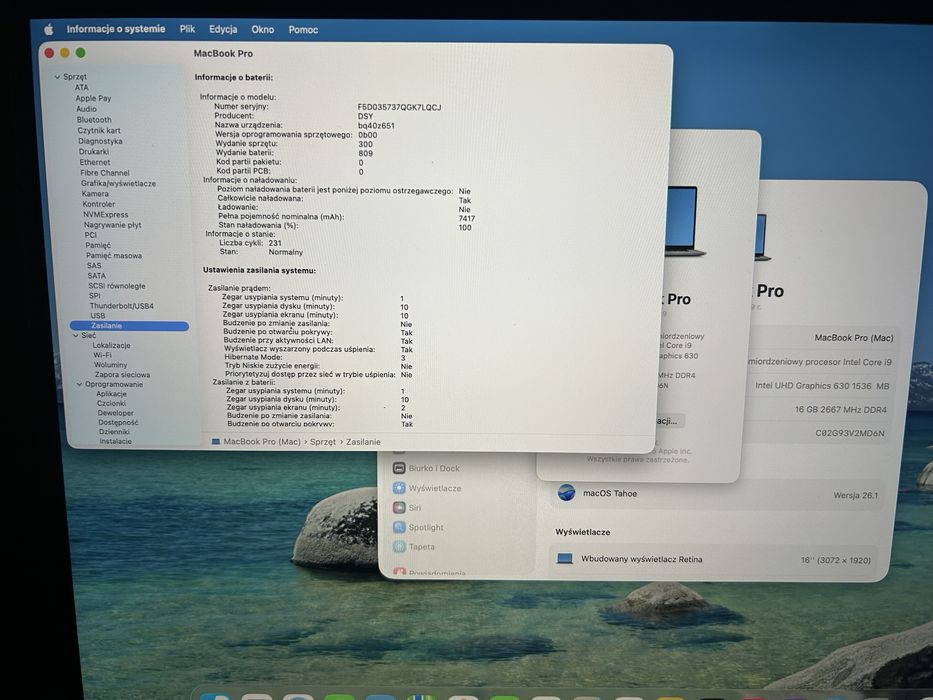
Task: Select the highlighted Zasilanie item
Action: click(x=129, y=326)
